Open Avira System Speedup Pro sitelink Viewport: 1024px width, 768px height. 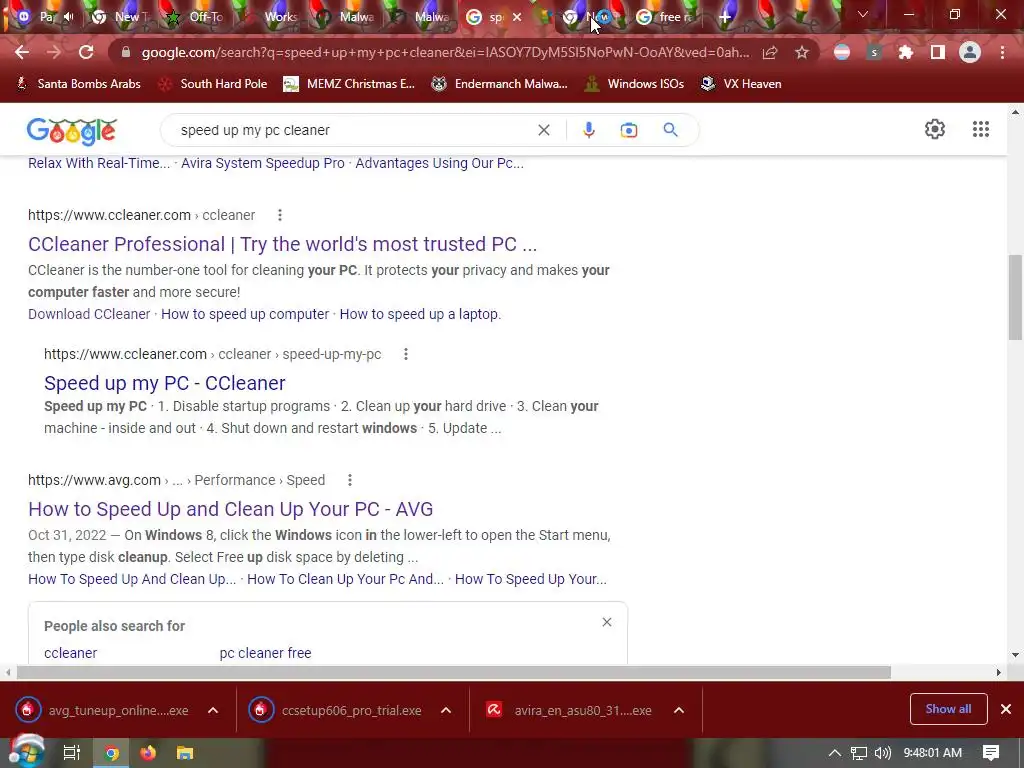point(263,163)
